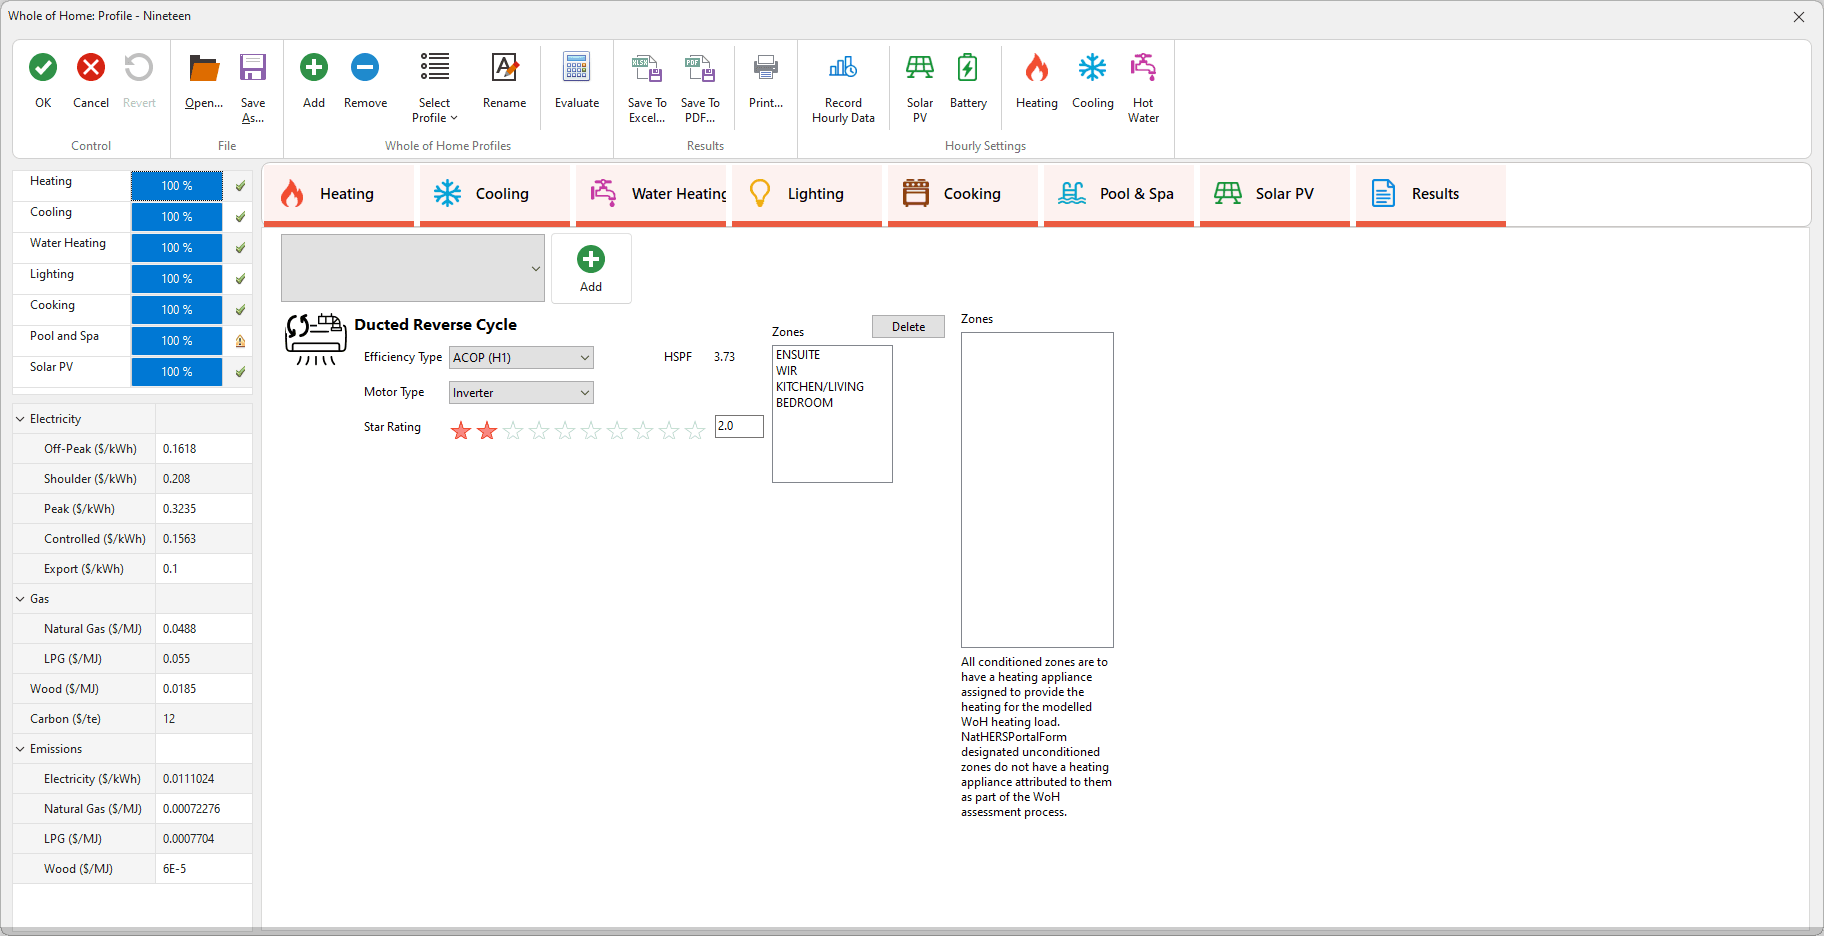Collapse the Emissions section
1824x936 pixels.
coord(20,749)
